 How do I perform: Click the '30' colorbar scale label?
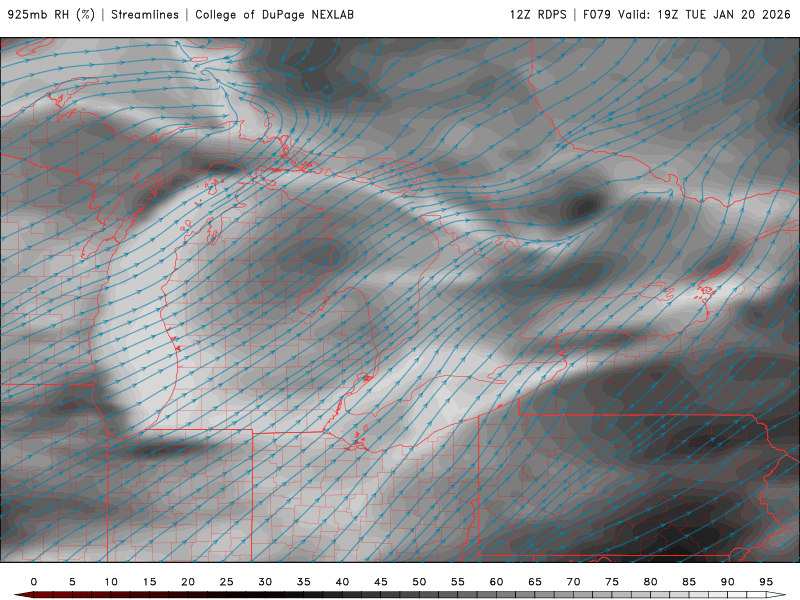coord(265,582)
